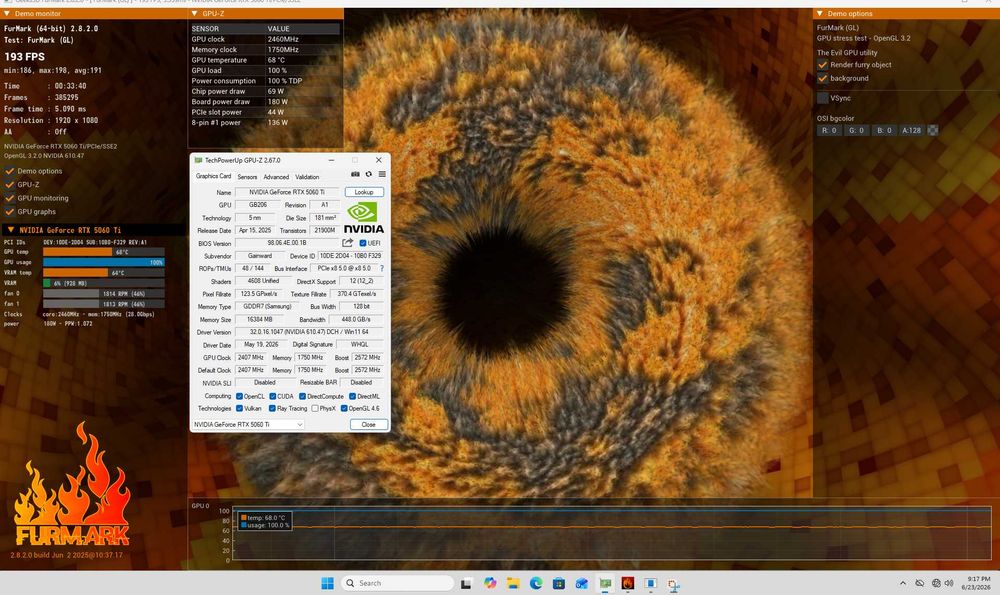This screenshot has width=1000, height=595.
Task: Toggle the GPU graphs checkbox
Action: point(10,212)
